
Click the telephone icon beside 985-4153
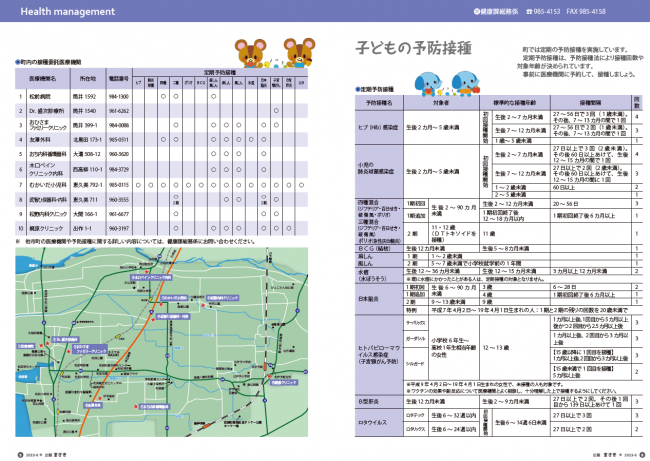(x=529, y=12)
